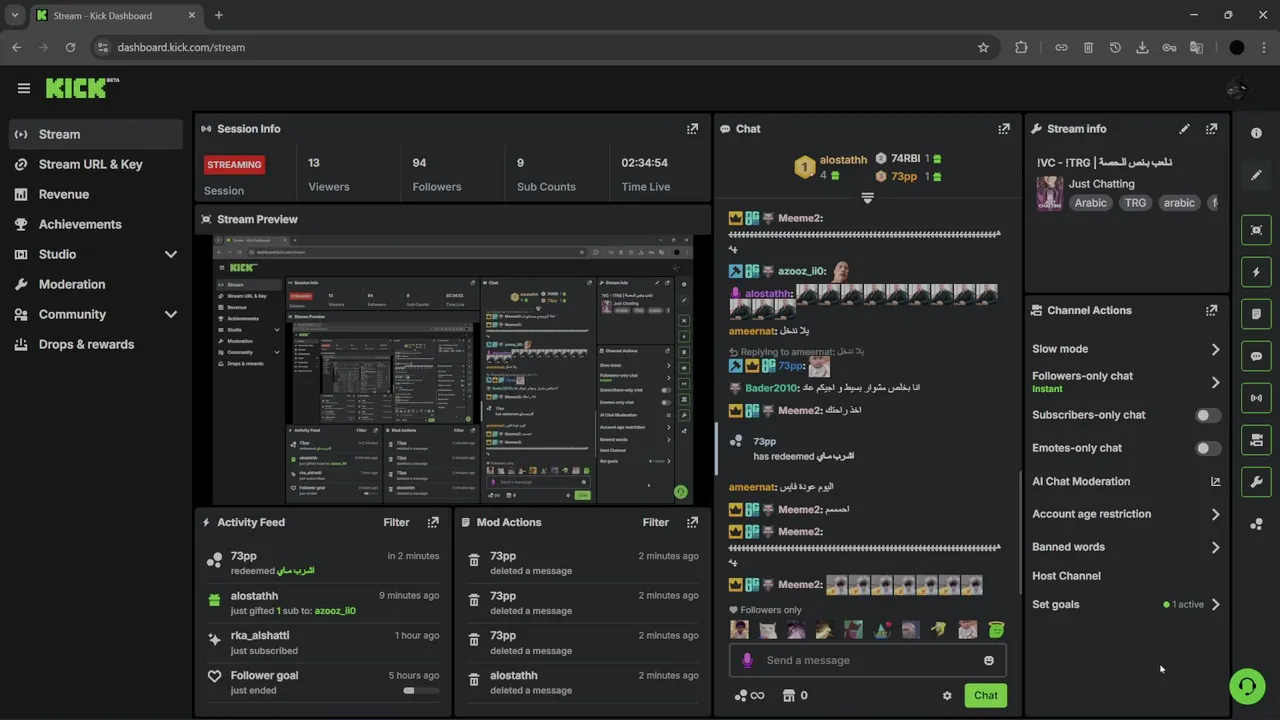Toggle the broadcast signal widget in right sidebar
This screenshot has width=1280, height=720.
point(1256,398)
